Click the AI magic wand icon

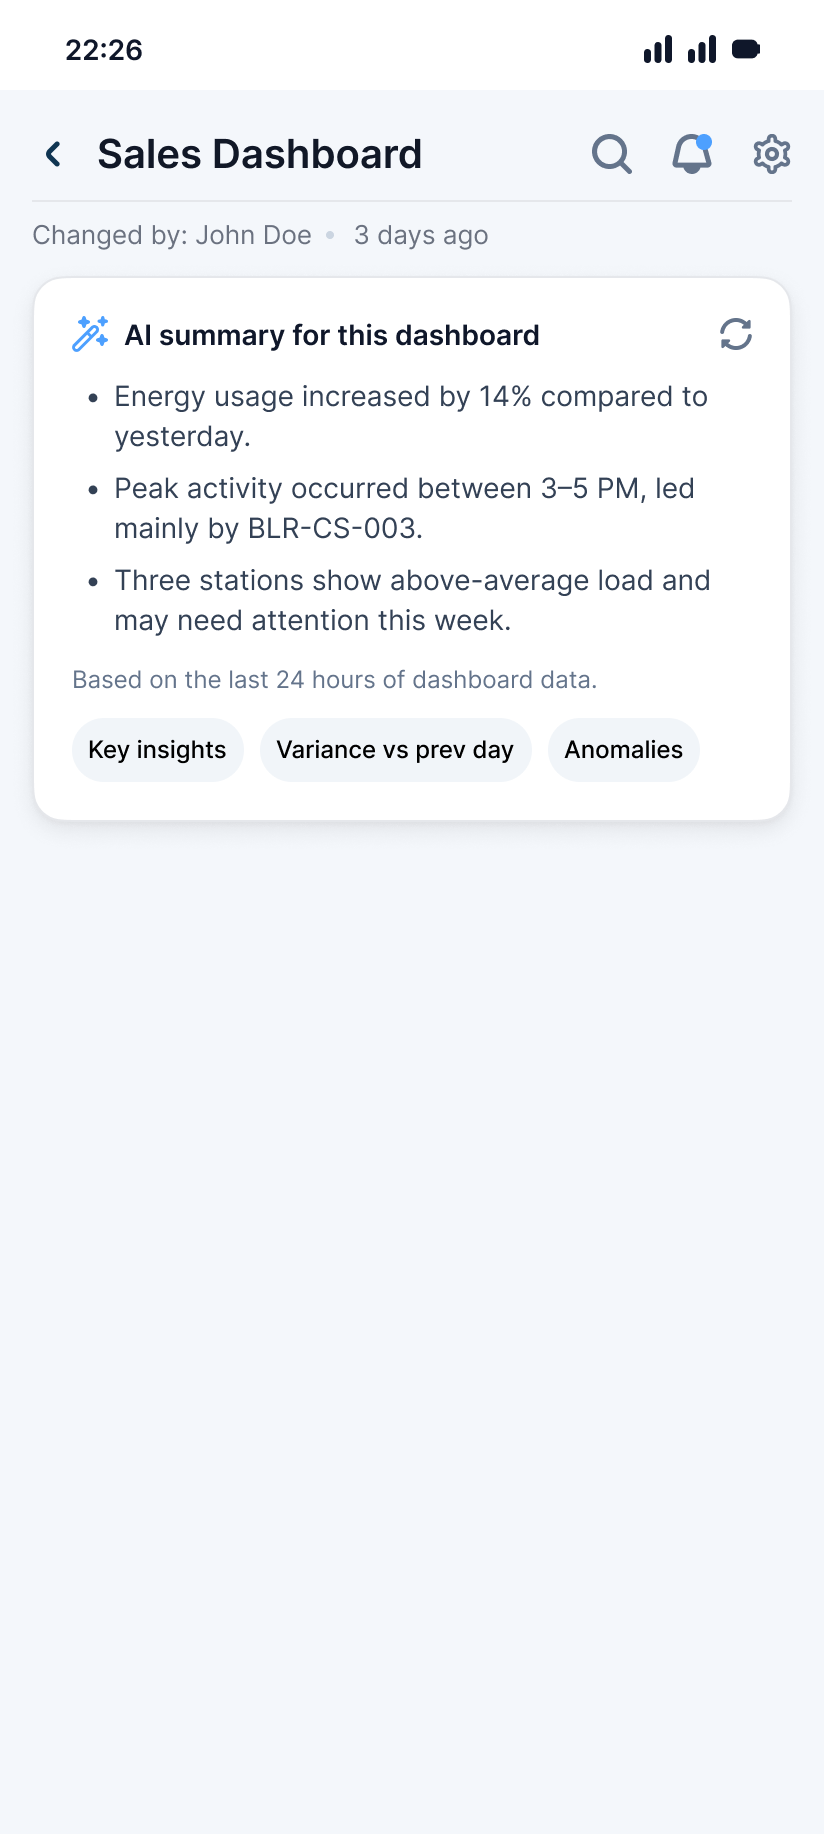pos(90,334)
